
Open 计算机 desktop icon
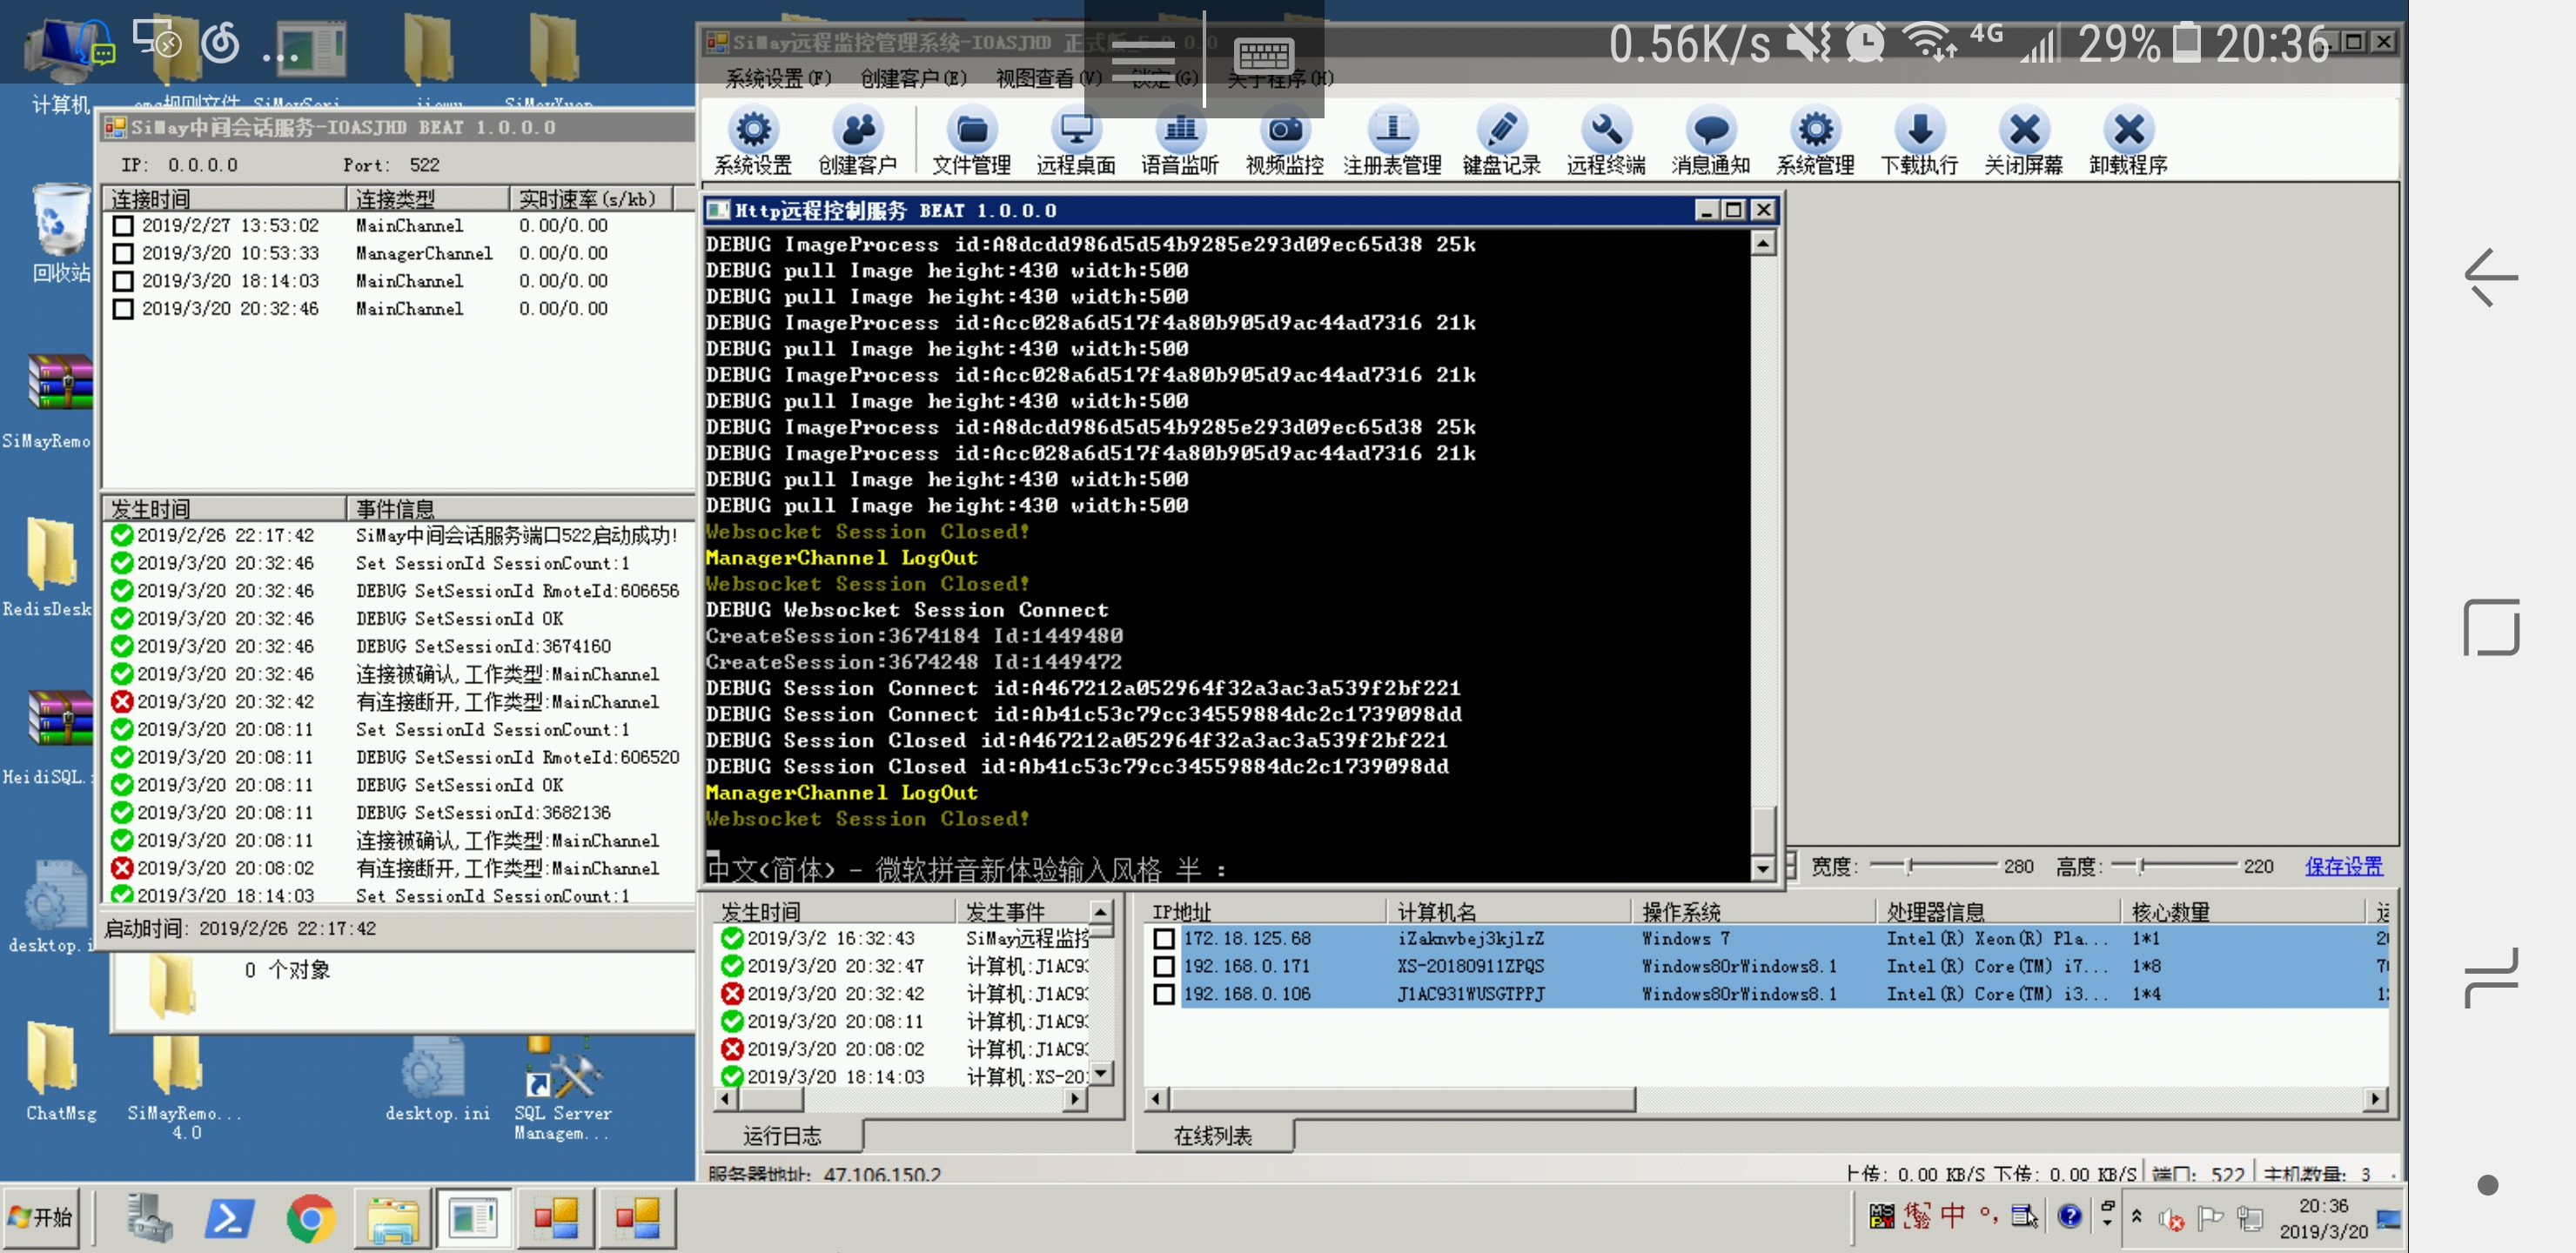pos(60,65)
